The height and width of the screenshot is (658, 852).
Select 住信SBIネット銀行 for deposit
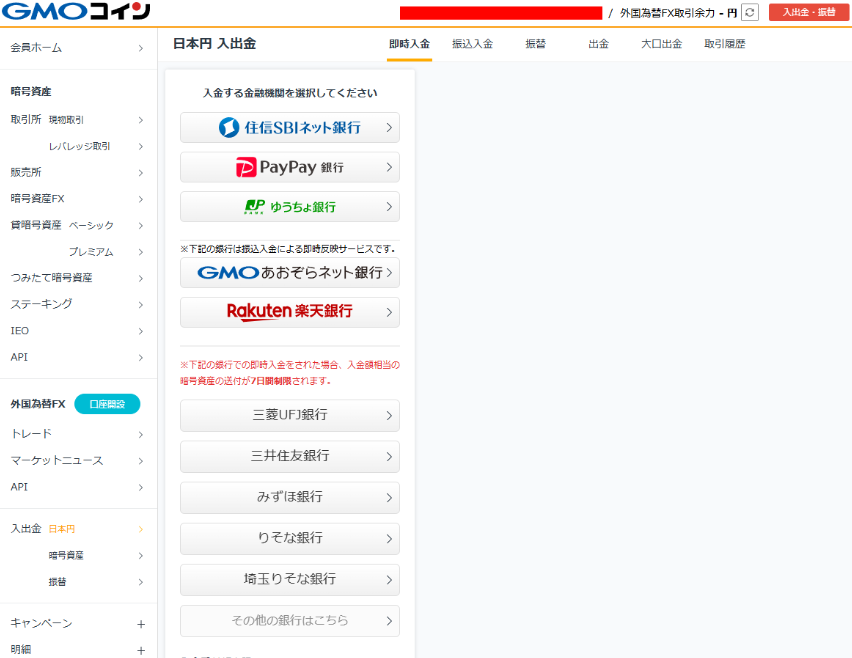click(290, 128)
